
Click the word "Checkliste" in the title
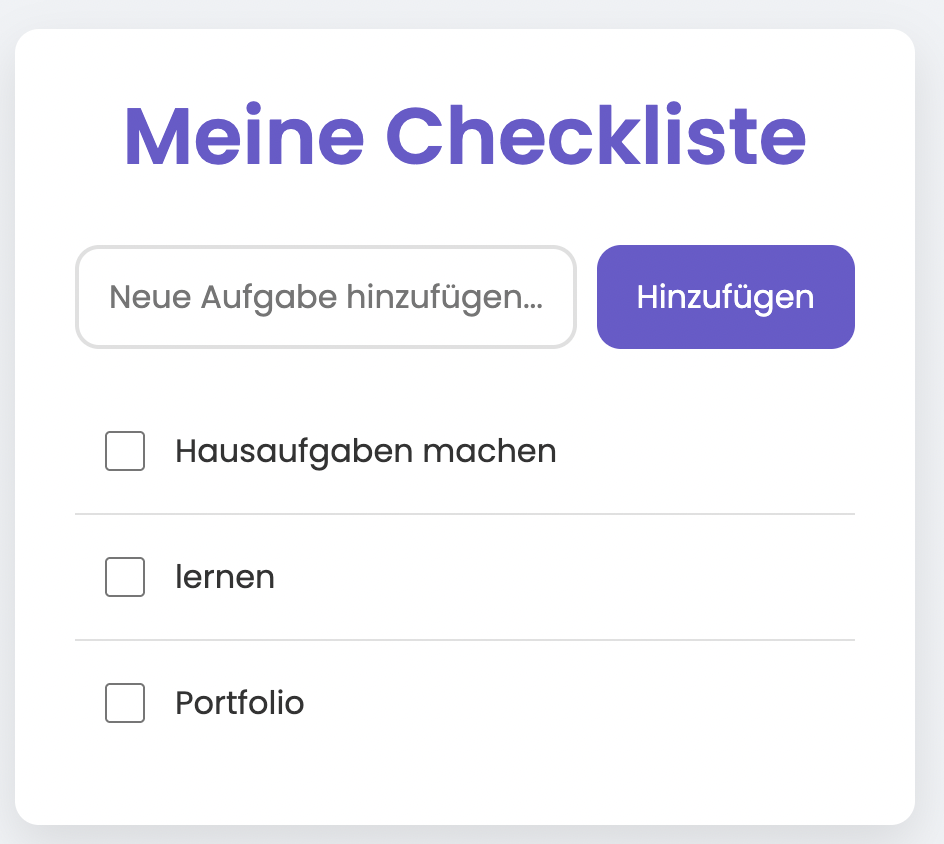(x=596, y=137)
